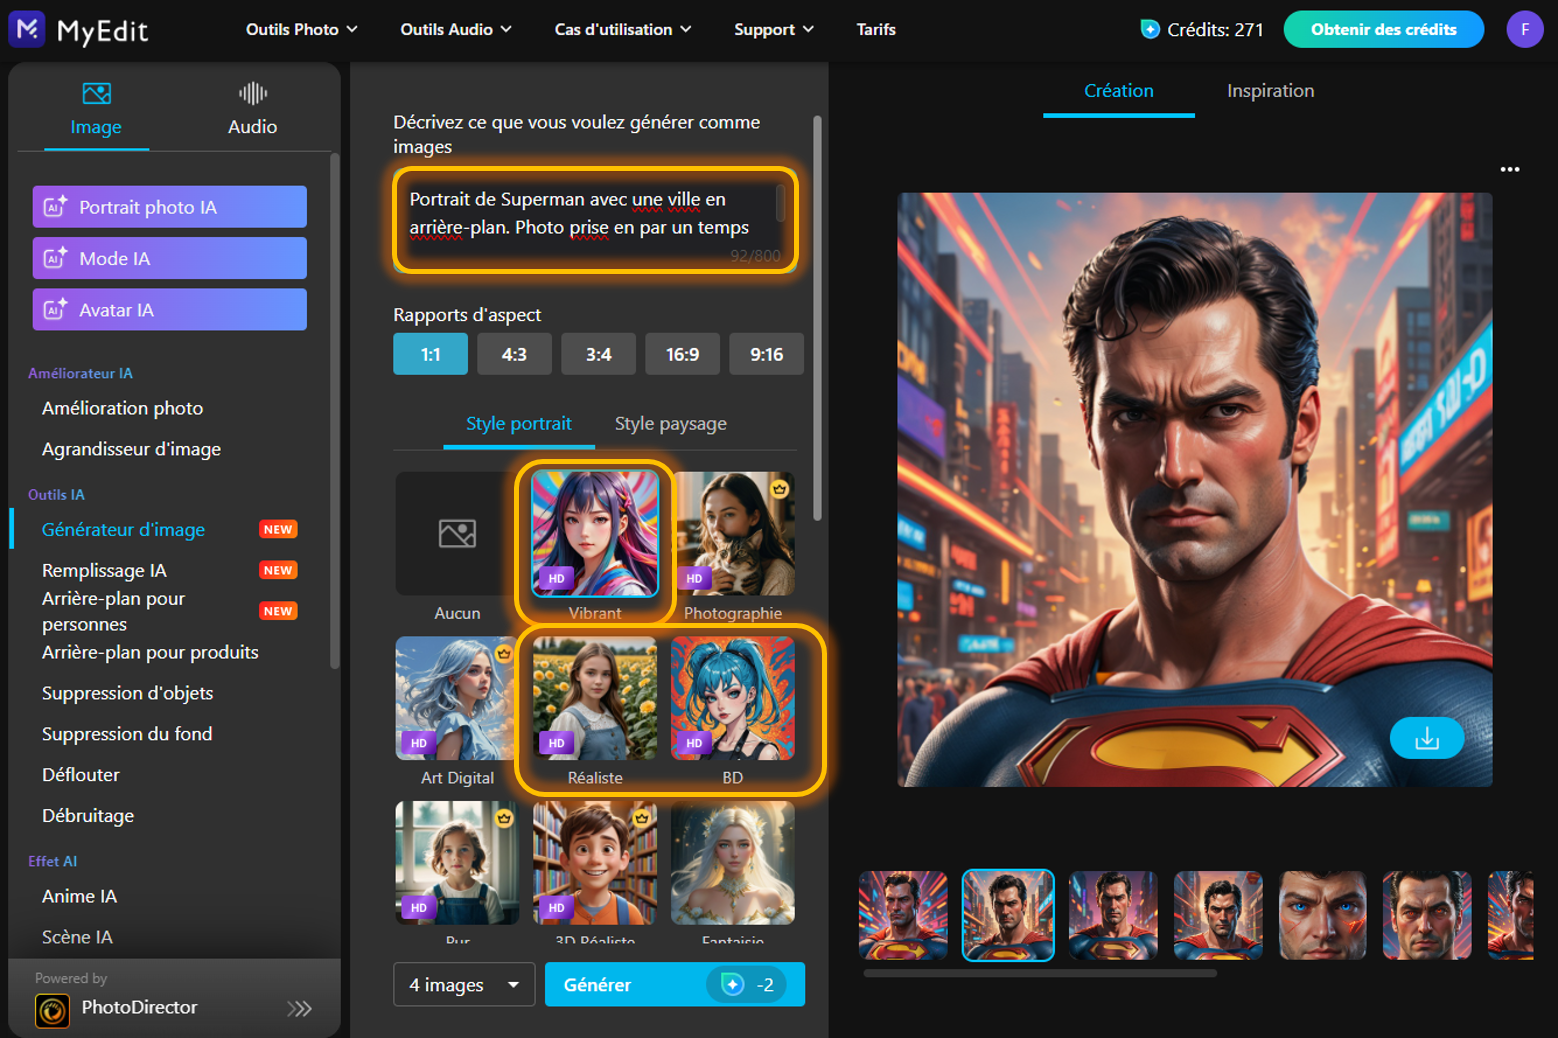This screenshot has height=1038, width=1558.
Task: Select the highlighted second Superman thumbnail
Action: tap(1008, 915)
